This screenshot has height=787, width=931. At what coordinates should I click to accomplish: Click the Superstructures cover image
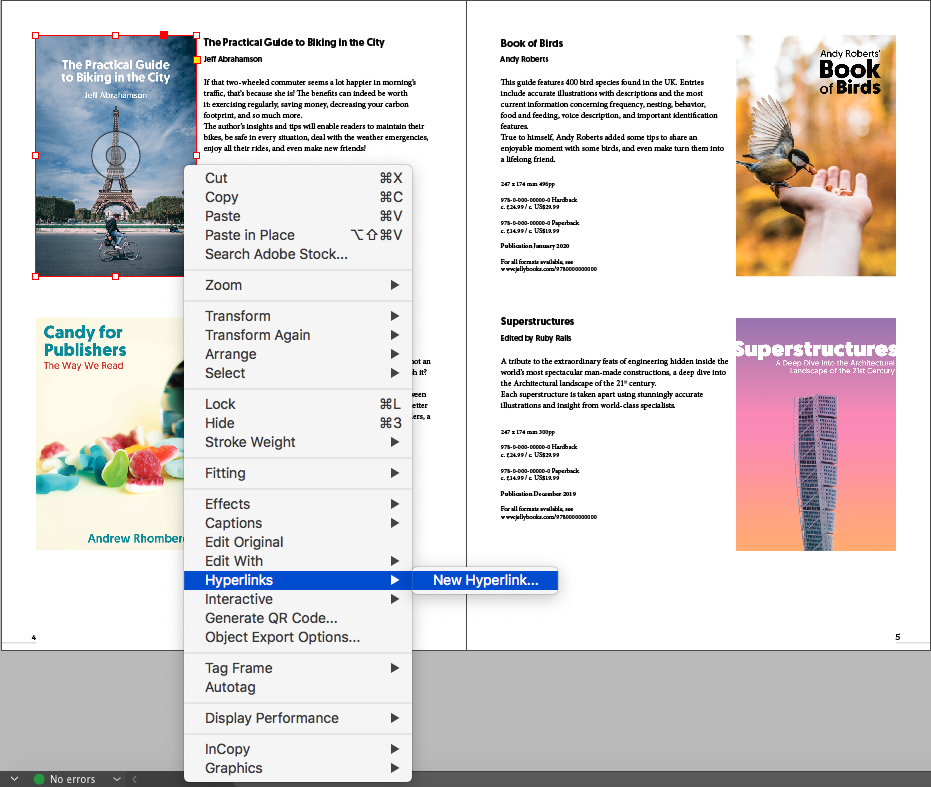(x=815, y=434)
